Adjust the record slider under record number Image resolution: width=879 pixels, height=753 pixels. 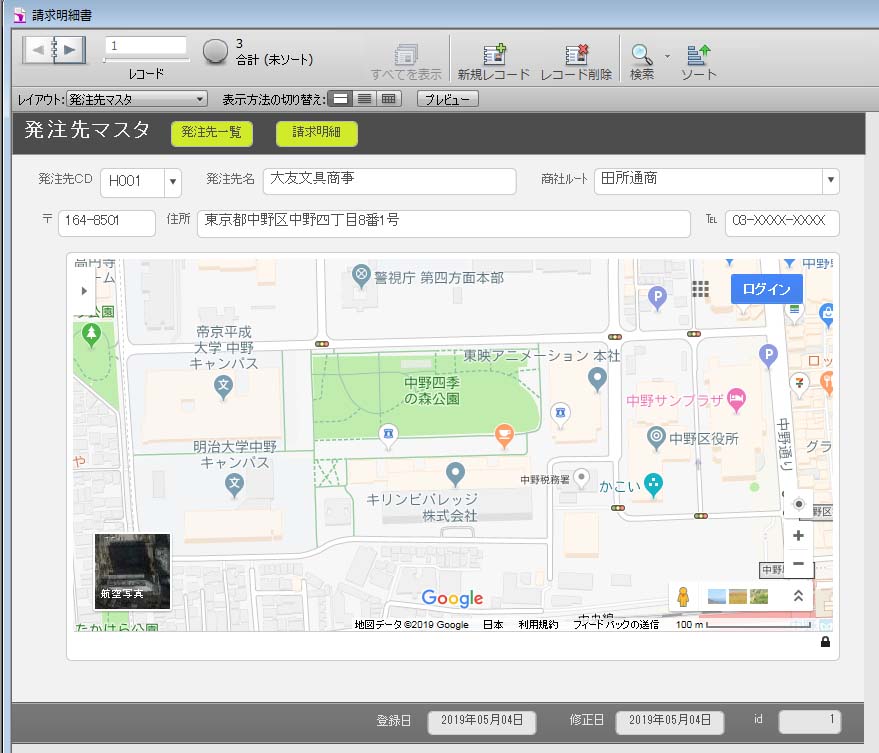[146, 59]
